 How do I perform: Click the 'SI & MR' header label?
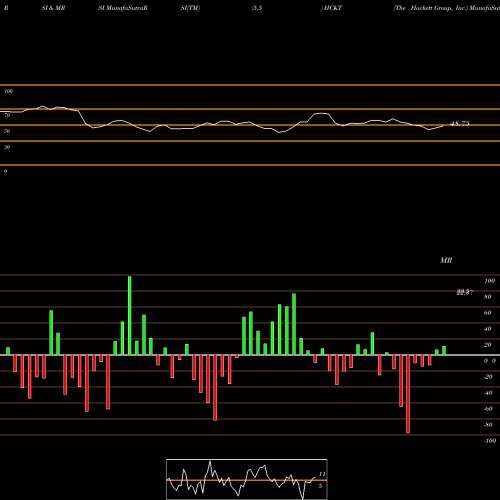point(53,8)
